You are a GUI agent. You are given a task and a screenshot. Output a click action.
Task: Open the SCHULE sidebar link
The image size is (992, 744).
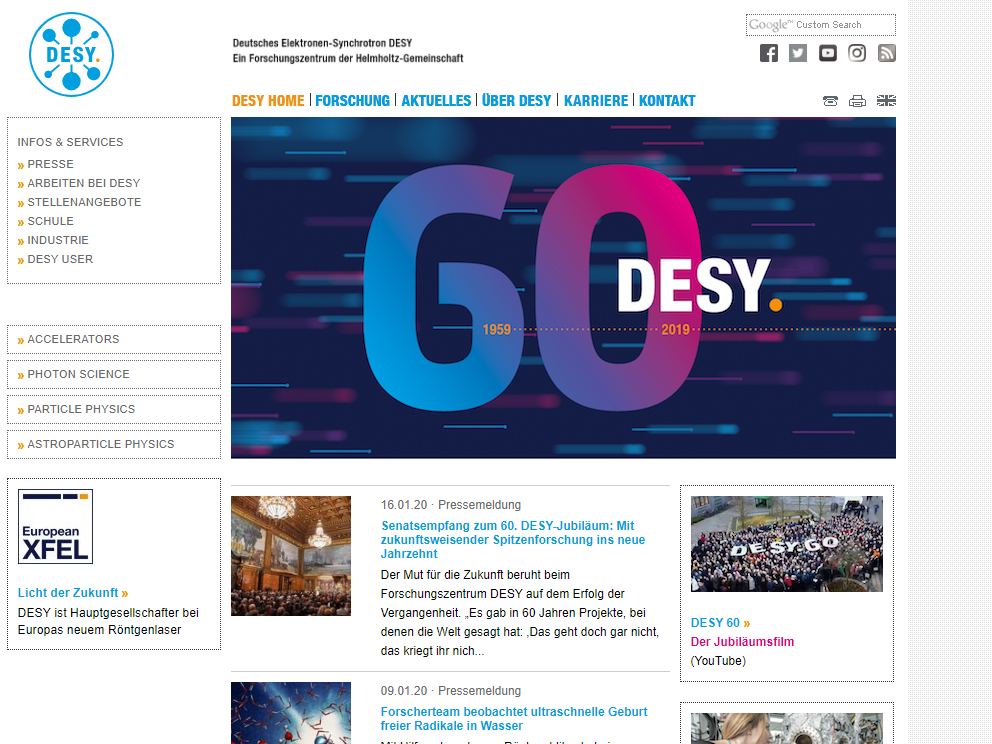(50, 221)
